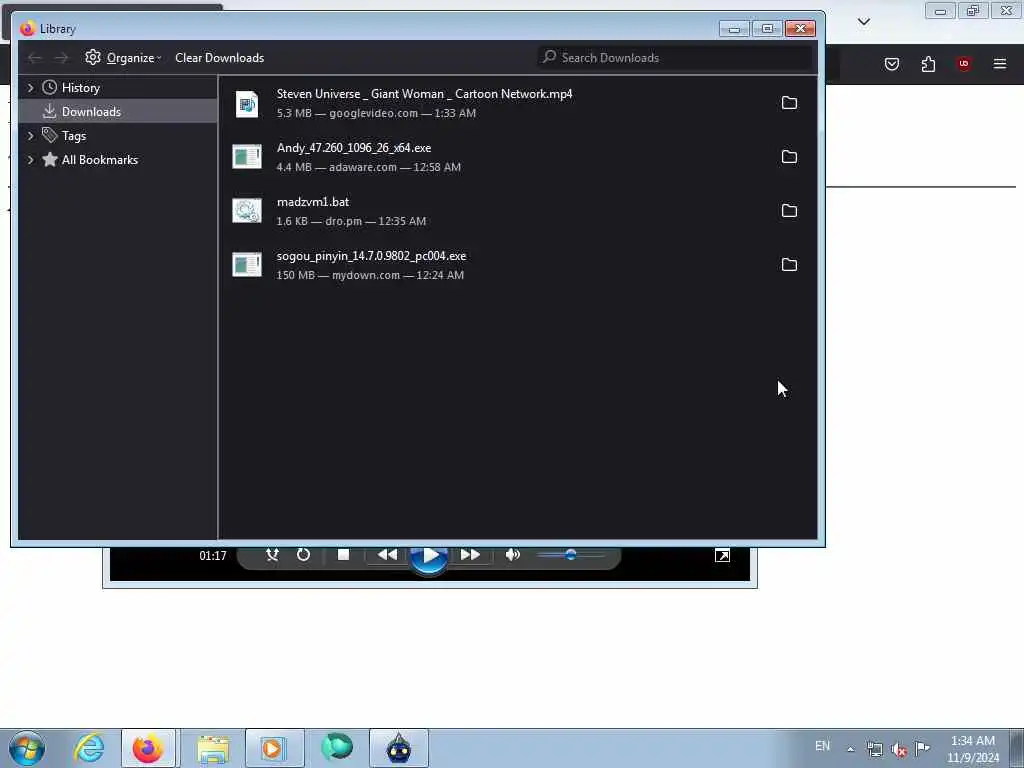Image resolution: width=1024 pixels, height=768 pixels.
Task: Open the Firefox hamburger application menu
Action: coord(1000,64)
